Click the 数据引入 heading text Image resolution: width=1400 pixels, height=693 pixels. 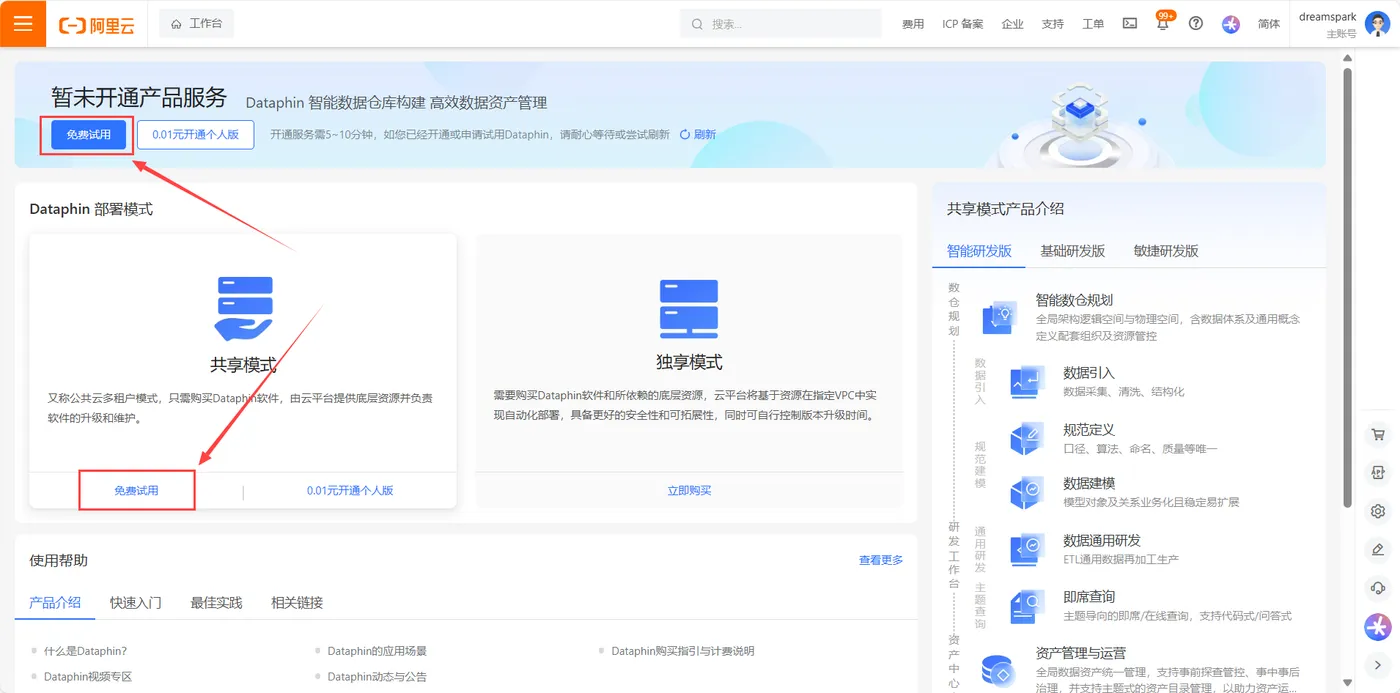pyautogui.click(x=1089, y=373)
